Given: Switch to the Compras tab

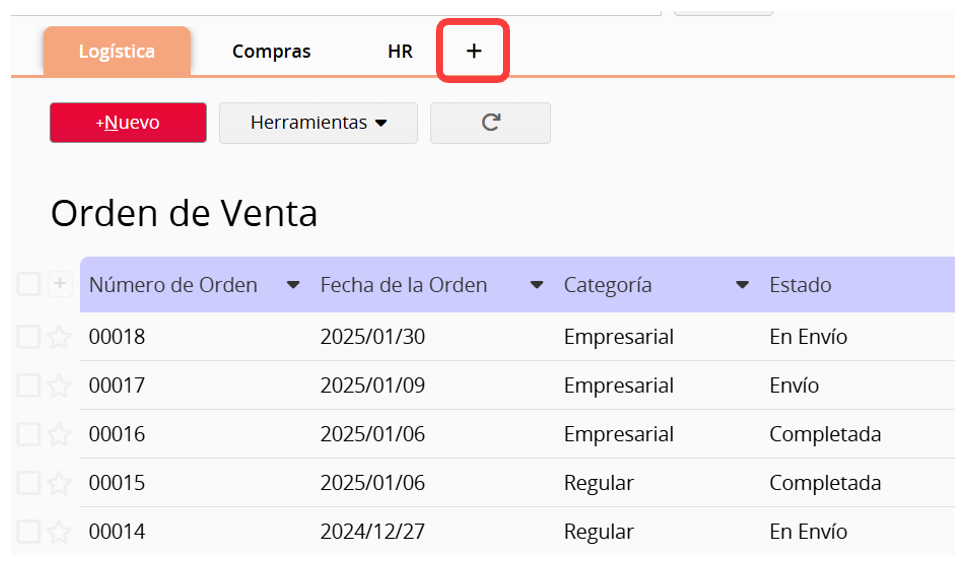Looking at the screenshot, I should pyautogui.click(x=271, y=51).
